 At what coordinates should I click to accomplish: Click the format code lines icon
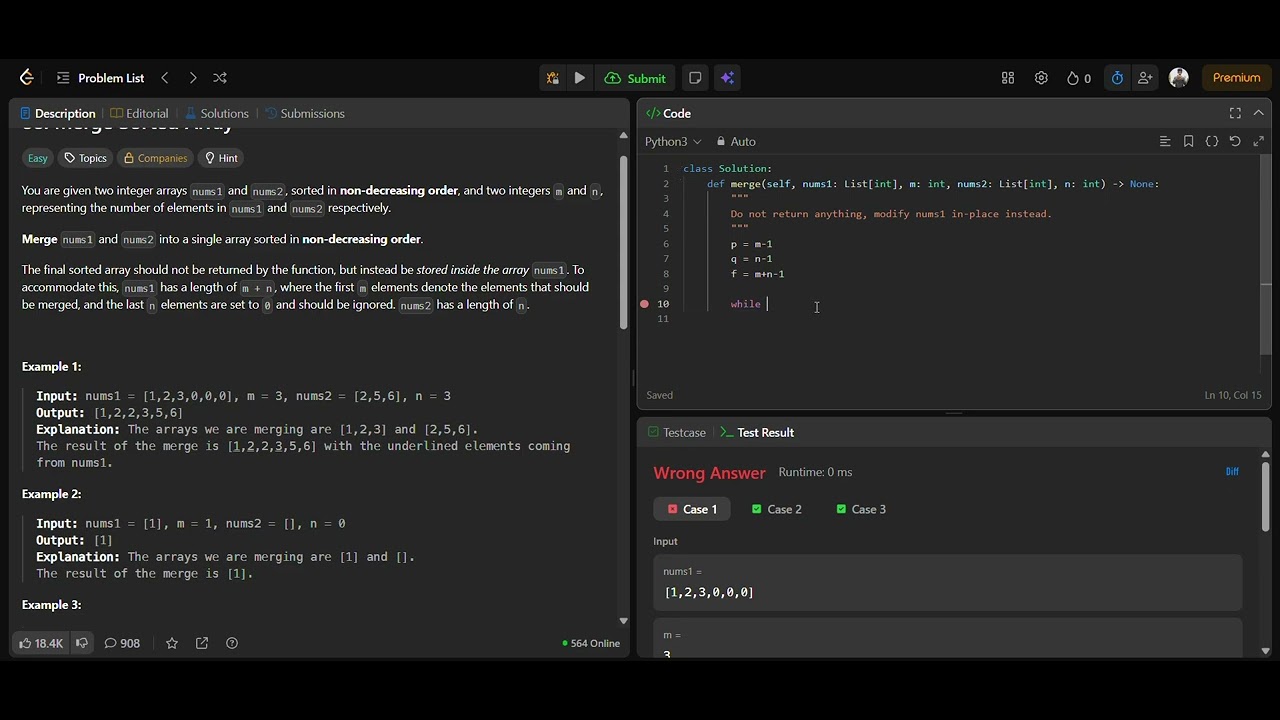[x=1165, y=141]
